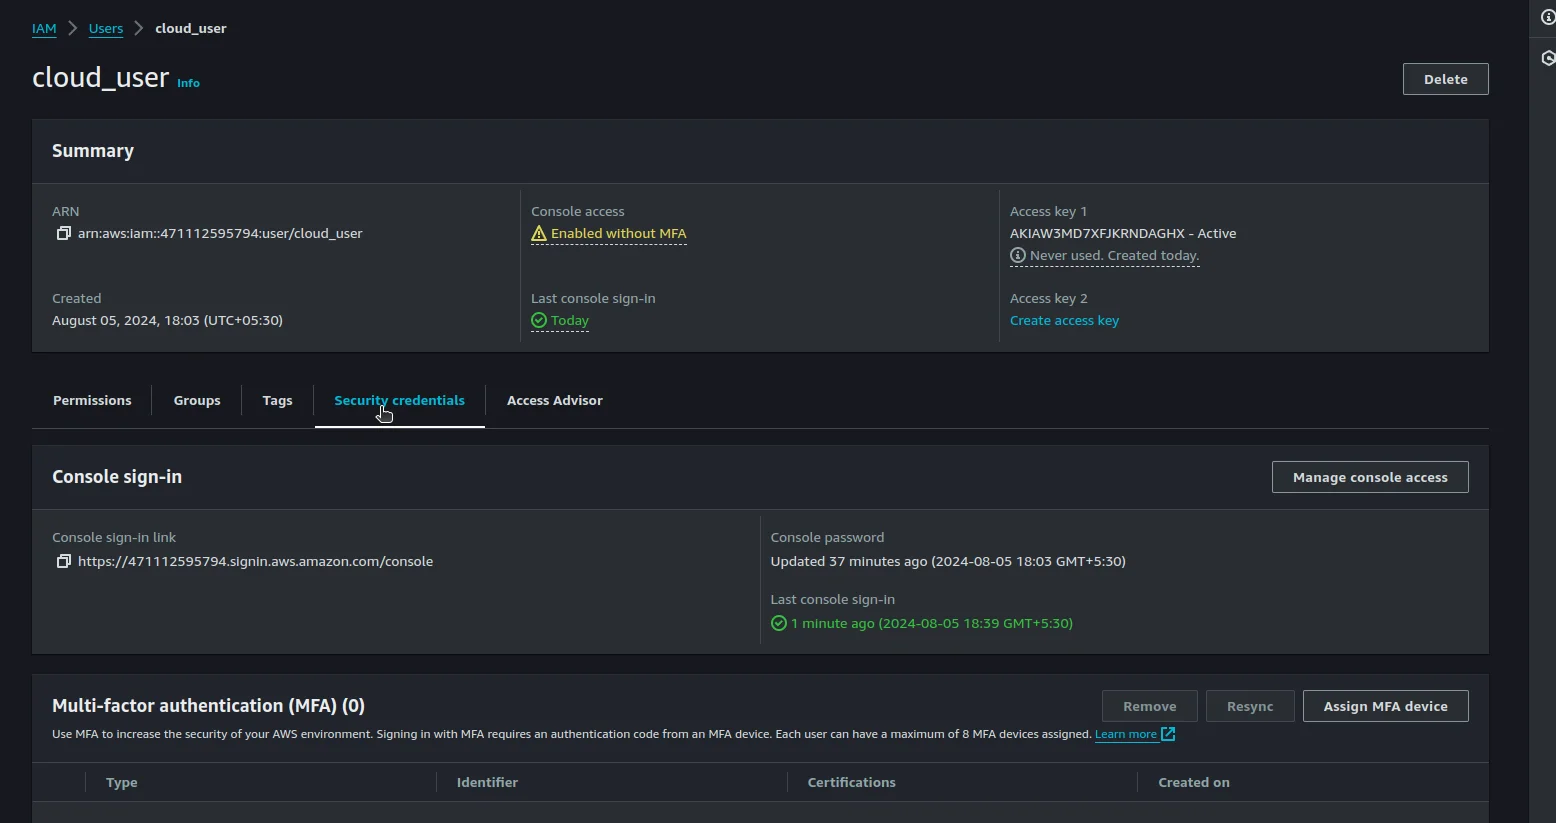Go to the Access Advisor tab
Screen dimensions: 1556x823
point(554,400)
